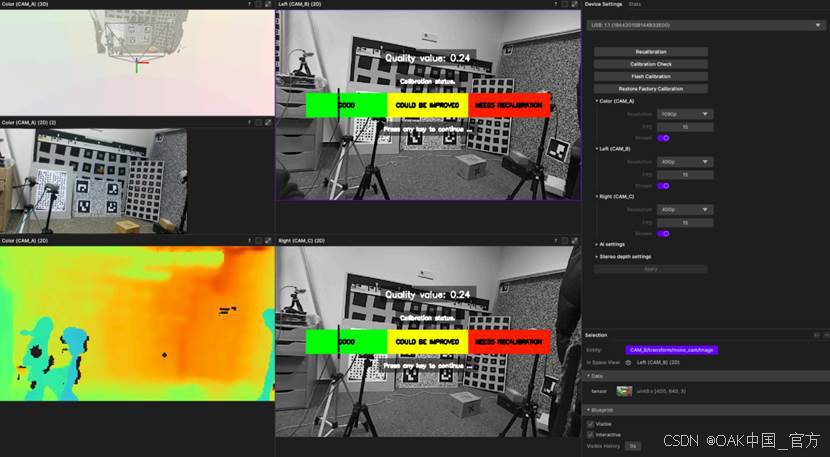Open help for Left (CAM_B) (2D) view

tap(556, 4)
